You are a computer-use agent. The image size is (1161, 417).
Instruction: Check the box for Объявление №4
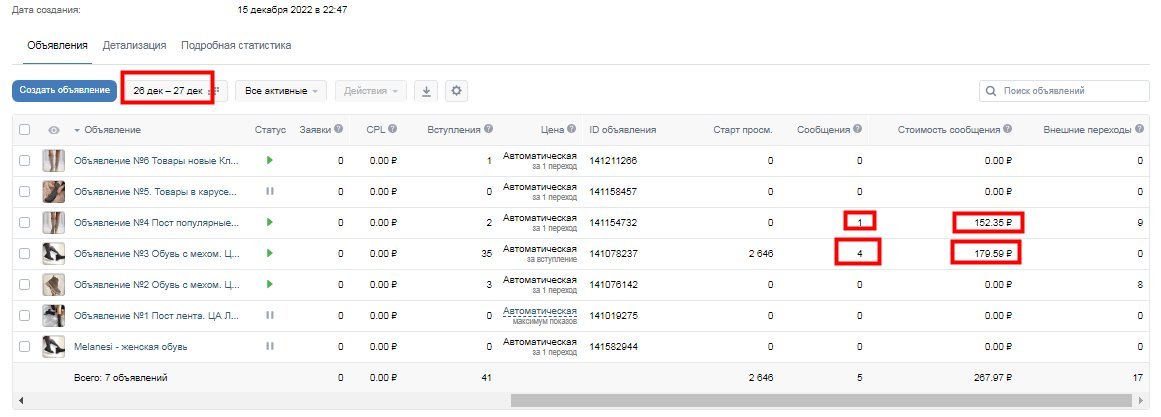coord(25,222)
